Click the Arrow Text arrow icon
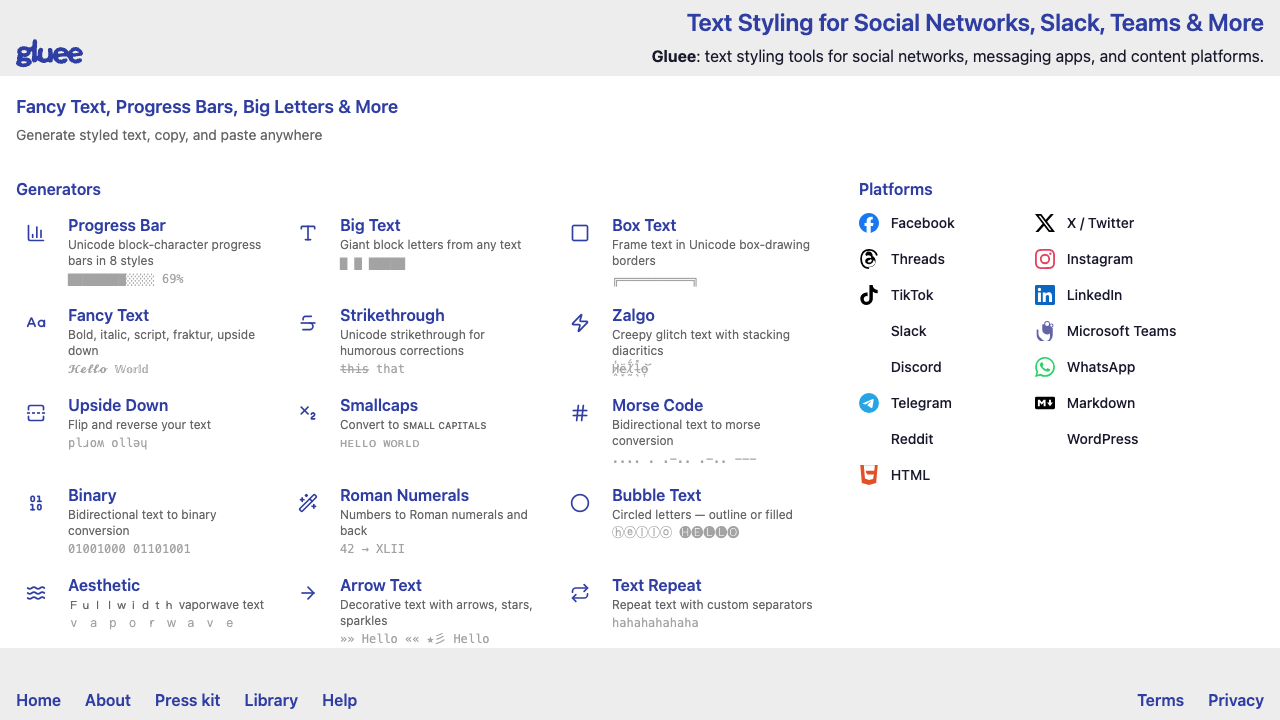Viewport: 1280px width, 720px height. pos(308,593)
